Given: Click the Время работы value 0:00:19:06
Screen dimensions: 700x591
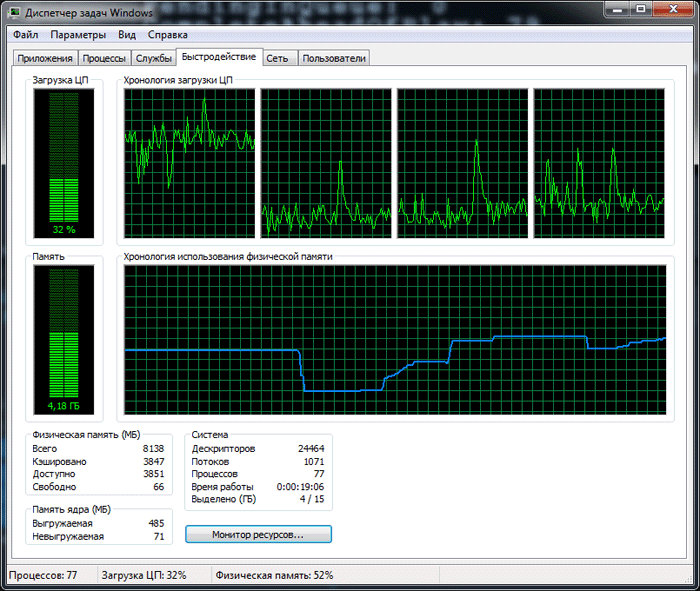Looking at the screenshot, I should 300,487.
